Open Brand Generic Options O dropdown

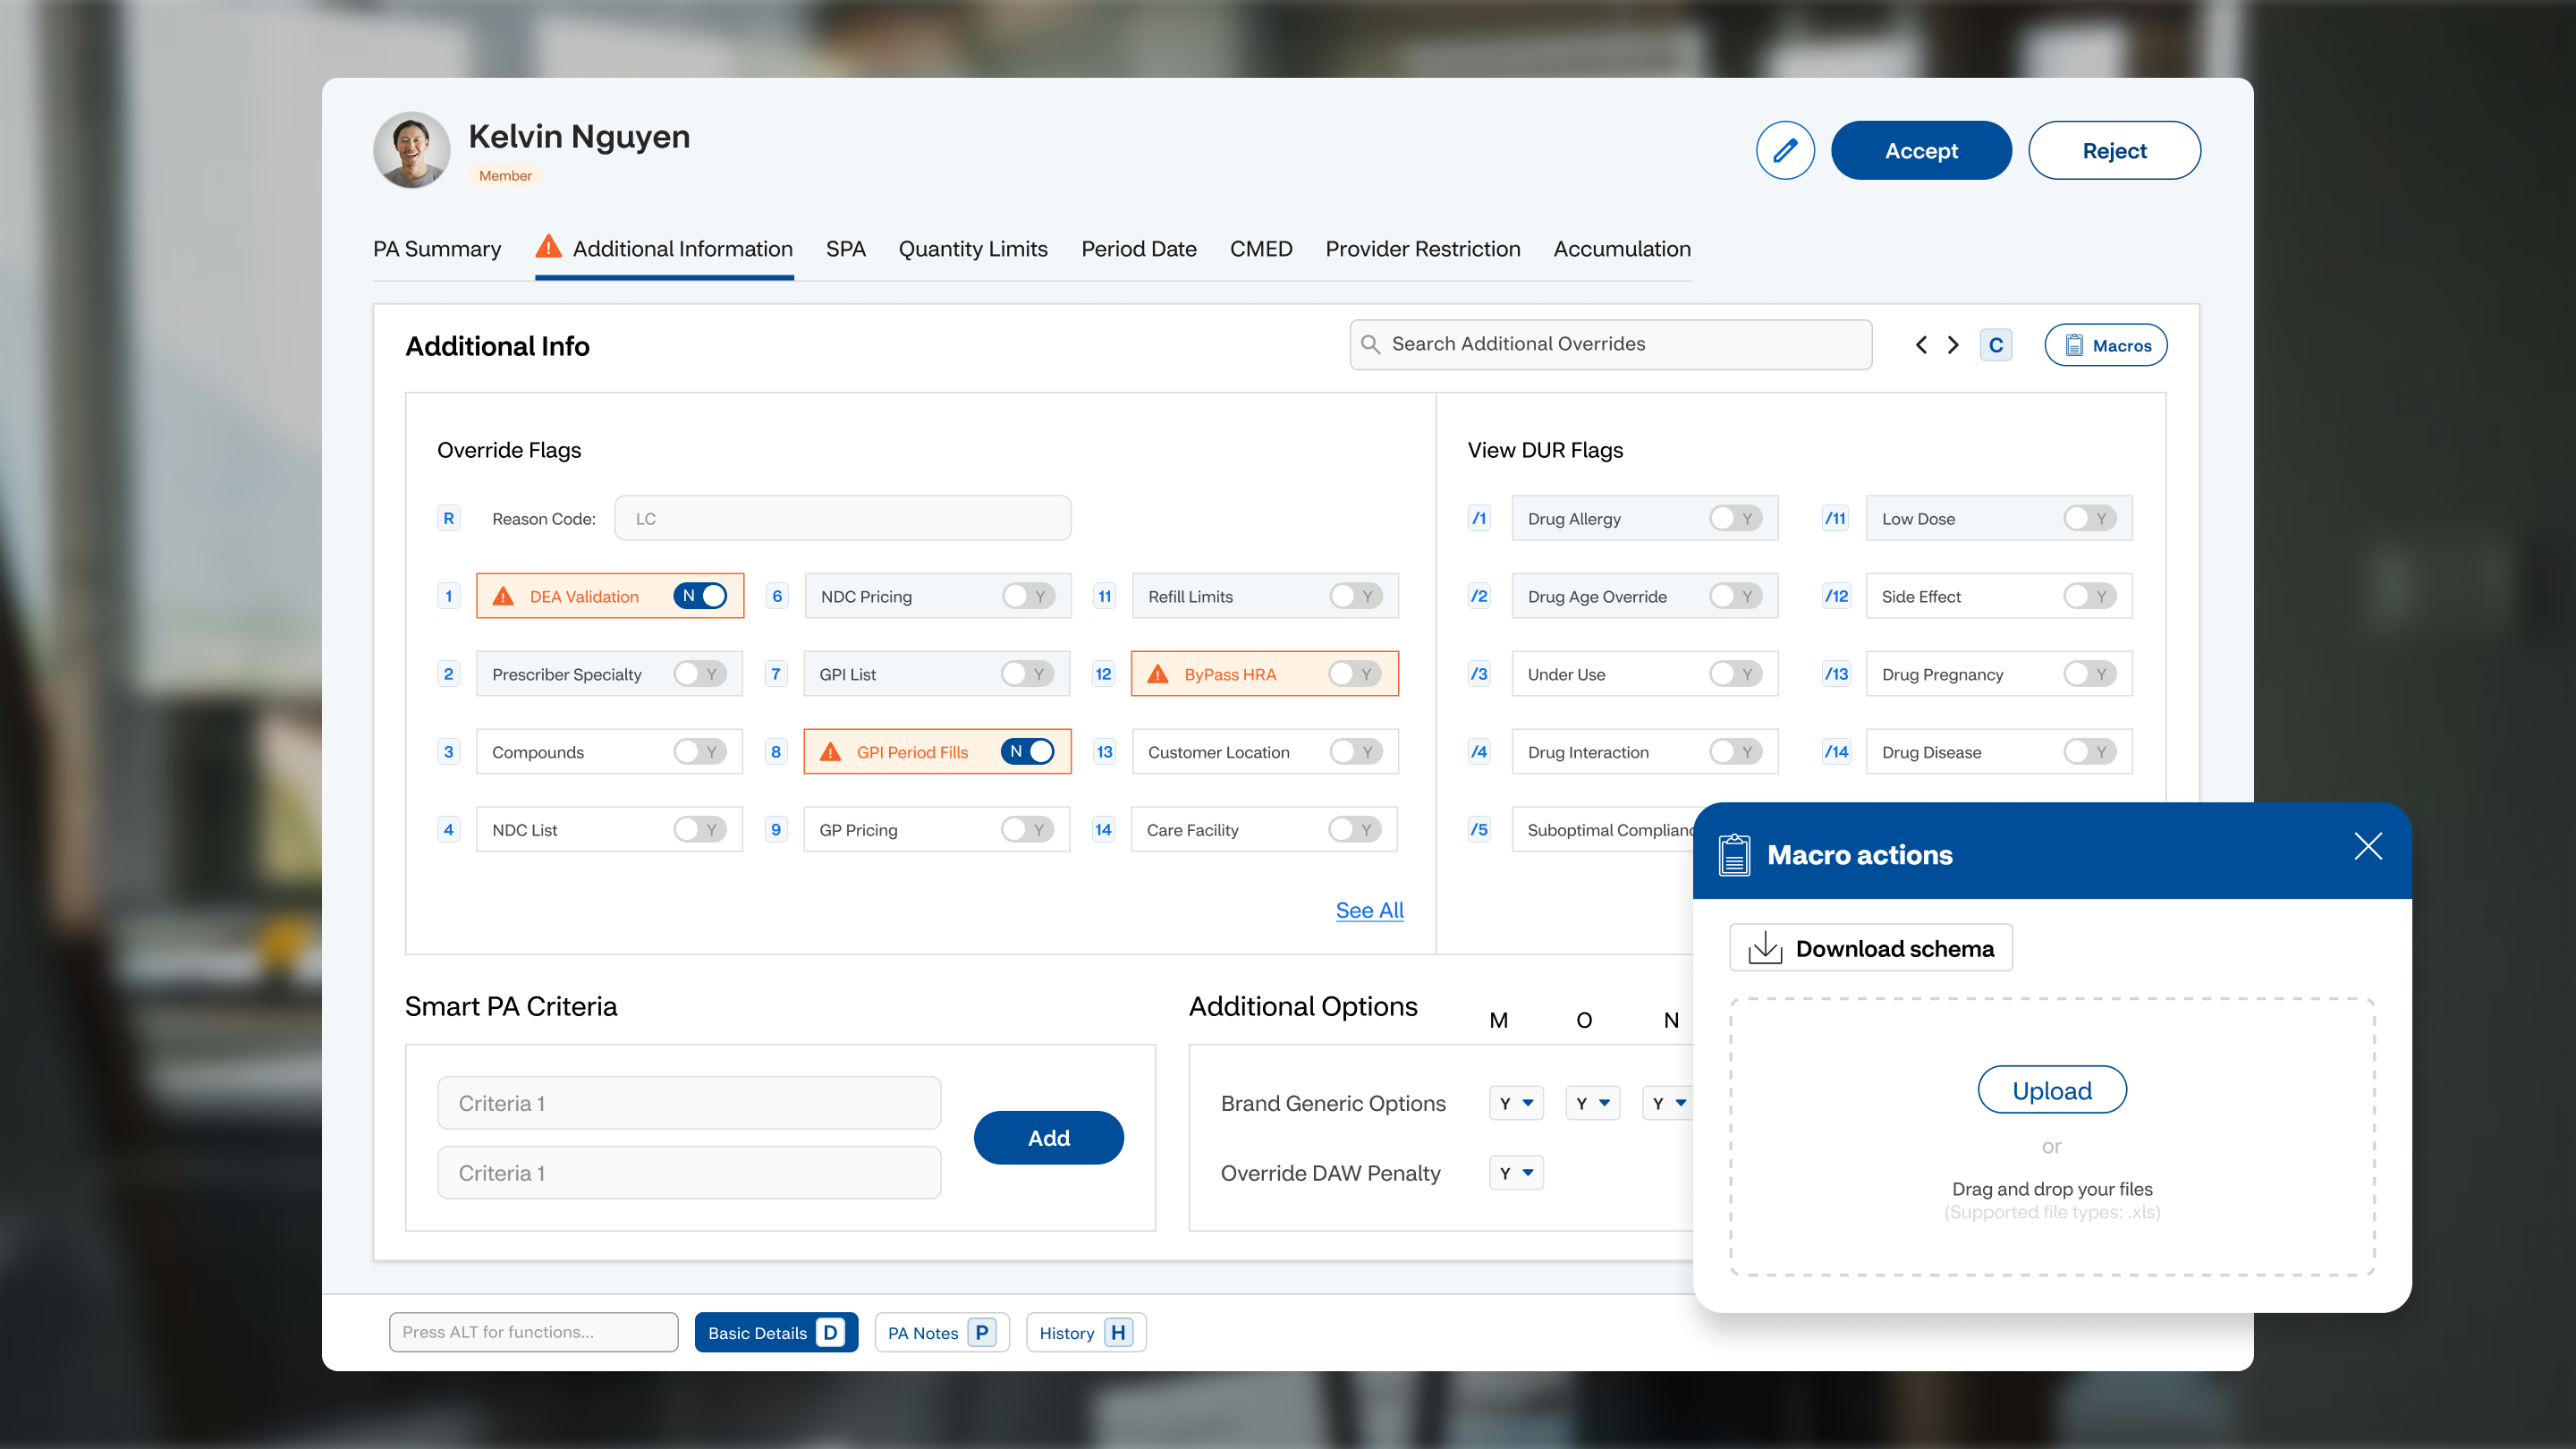[1593, 1103]
